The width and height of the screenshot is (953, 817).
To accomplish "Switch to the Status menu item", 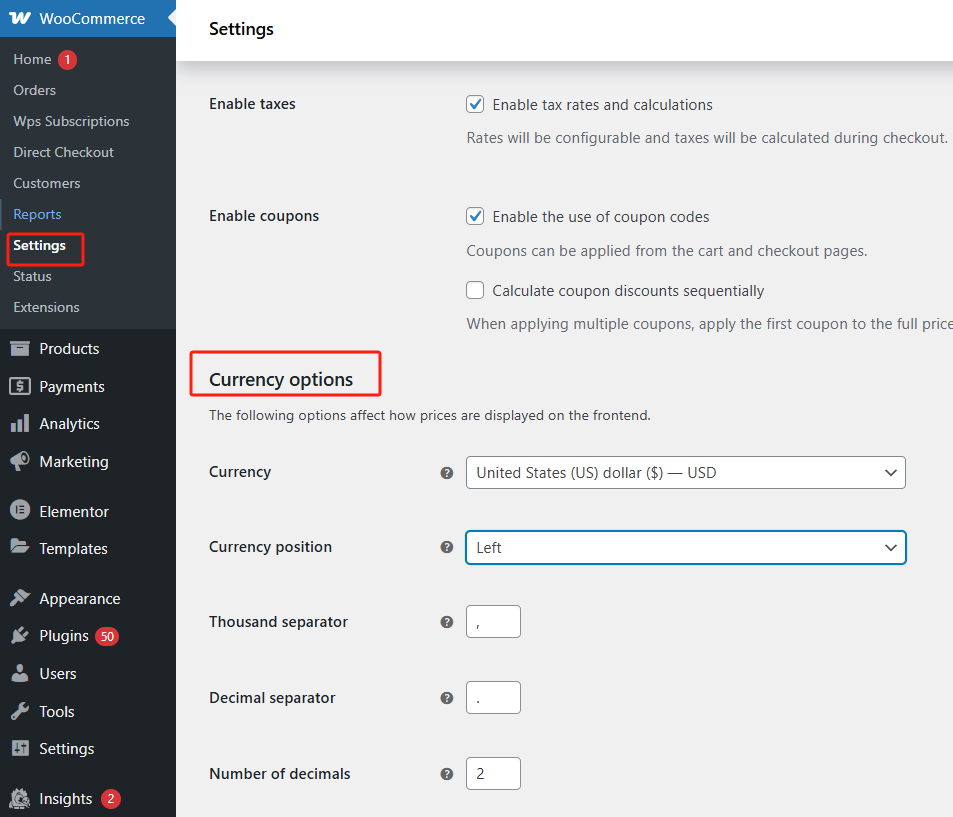I will coord(30,277).
